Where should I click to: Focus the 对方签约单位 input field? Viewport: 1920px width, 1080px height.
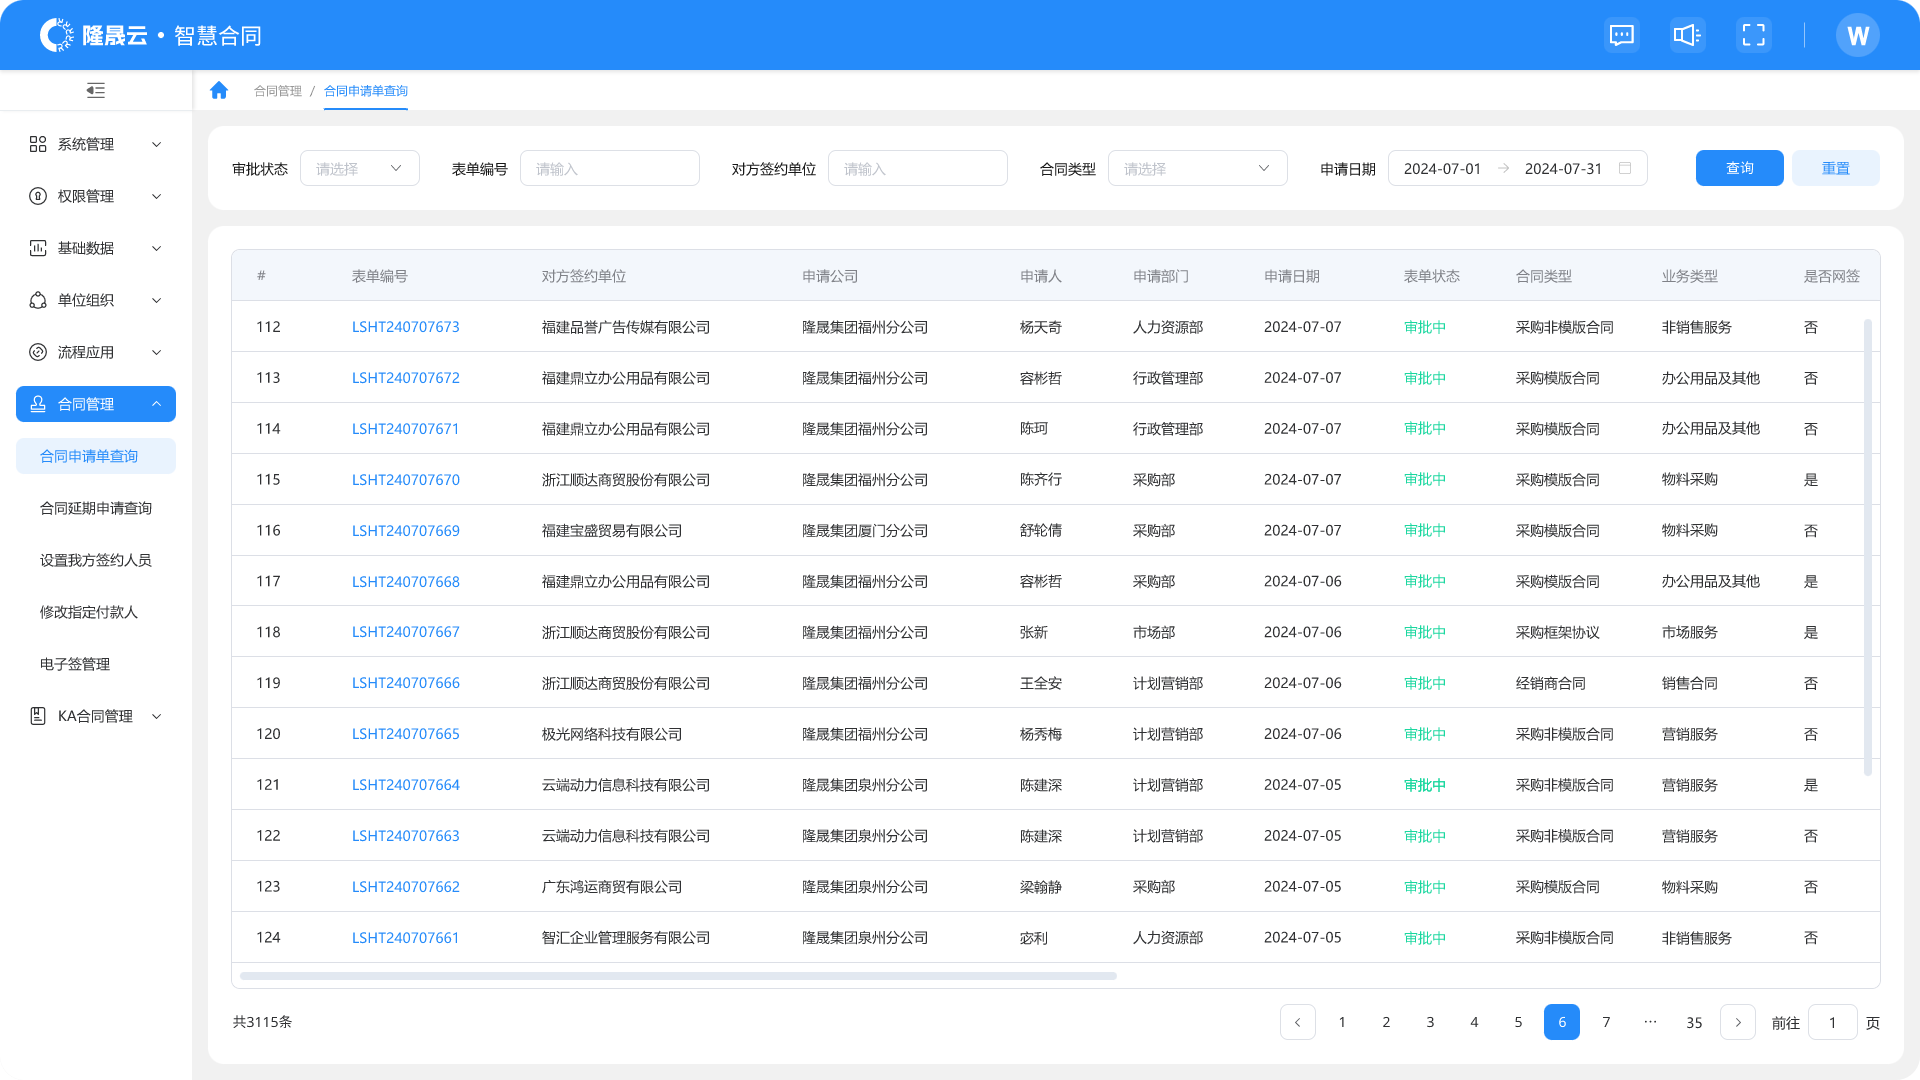coord(918,168)
